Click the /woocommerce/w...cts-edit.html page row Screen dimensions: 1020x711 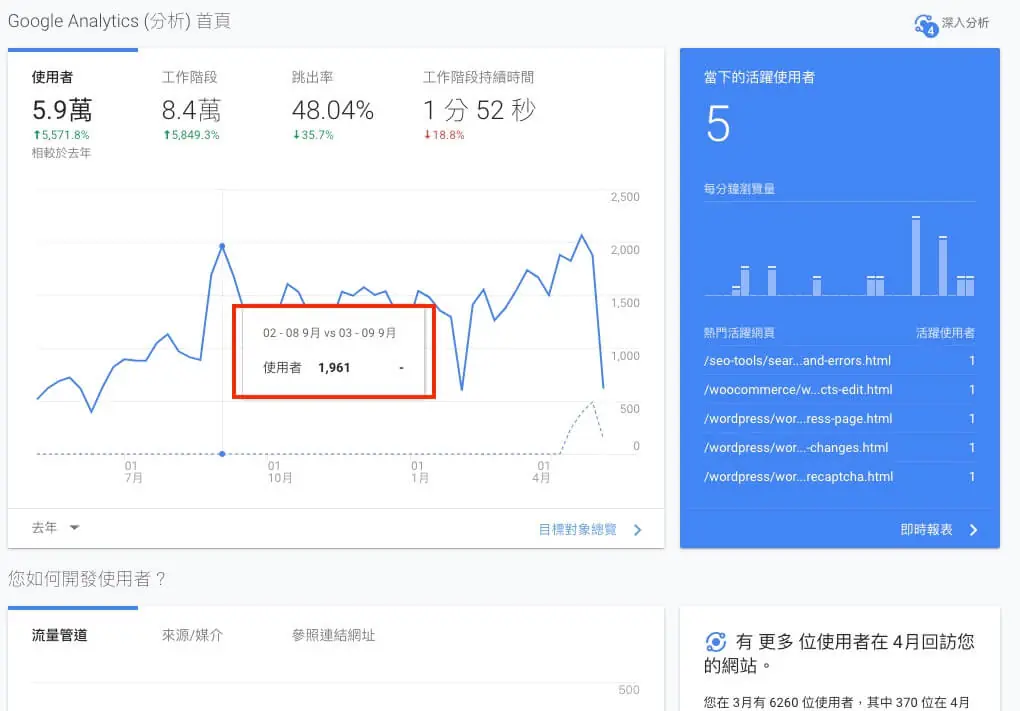coord(839,390)
